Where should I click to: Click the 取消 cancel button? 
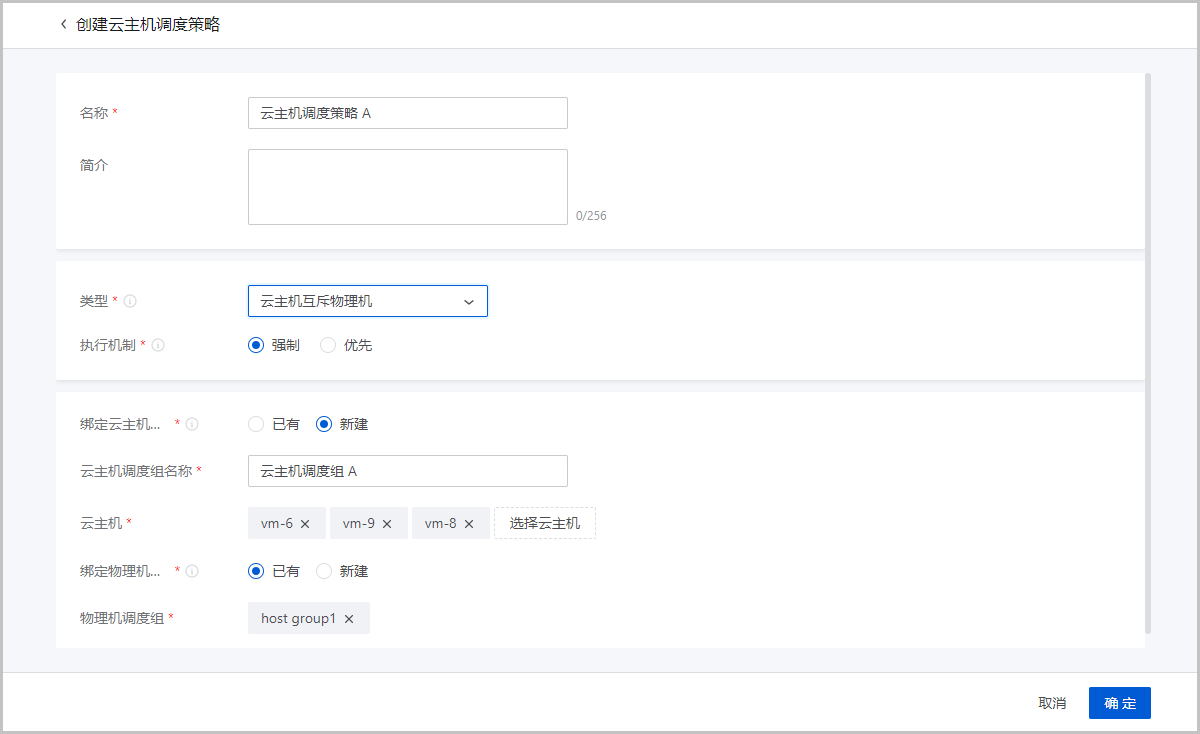pos(1052,703)
